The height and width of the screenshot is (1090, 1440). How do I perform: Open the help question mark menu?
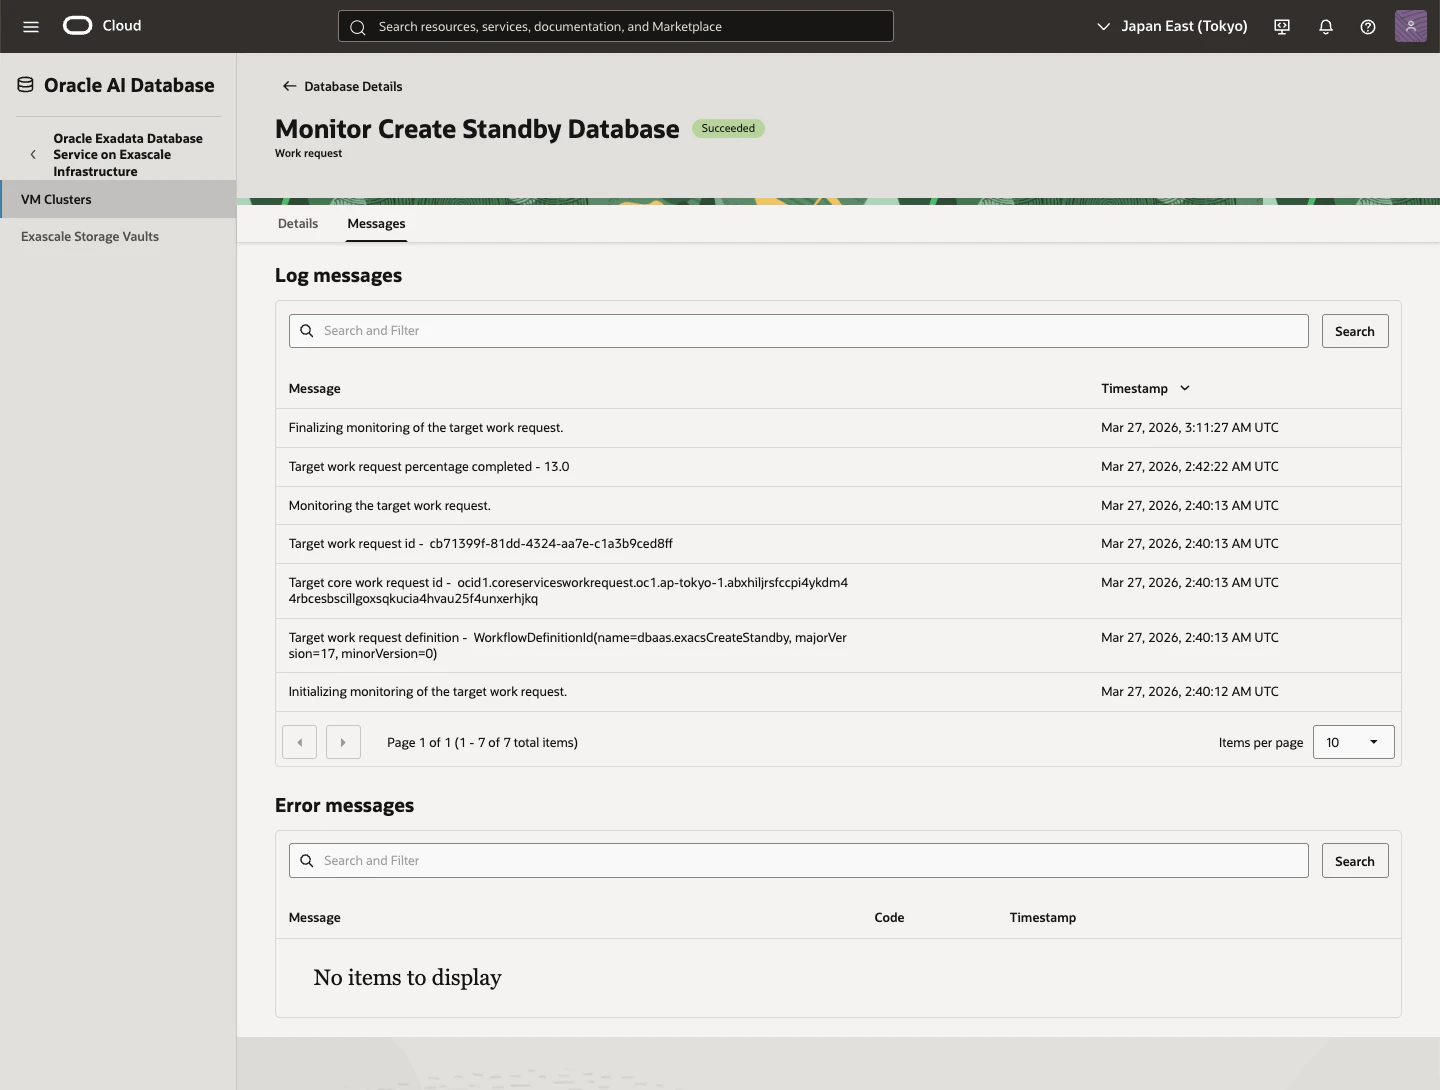point(1368,27)
